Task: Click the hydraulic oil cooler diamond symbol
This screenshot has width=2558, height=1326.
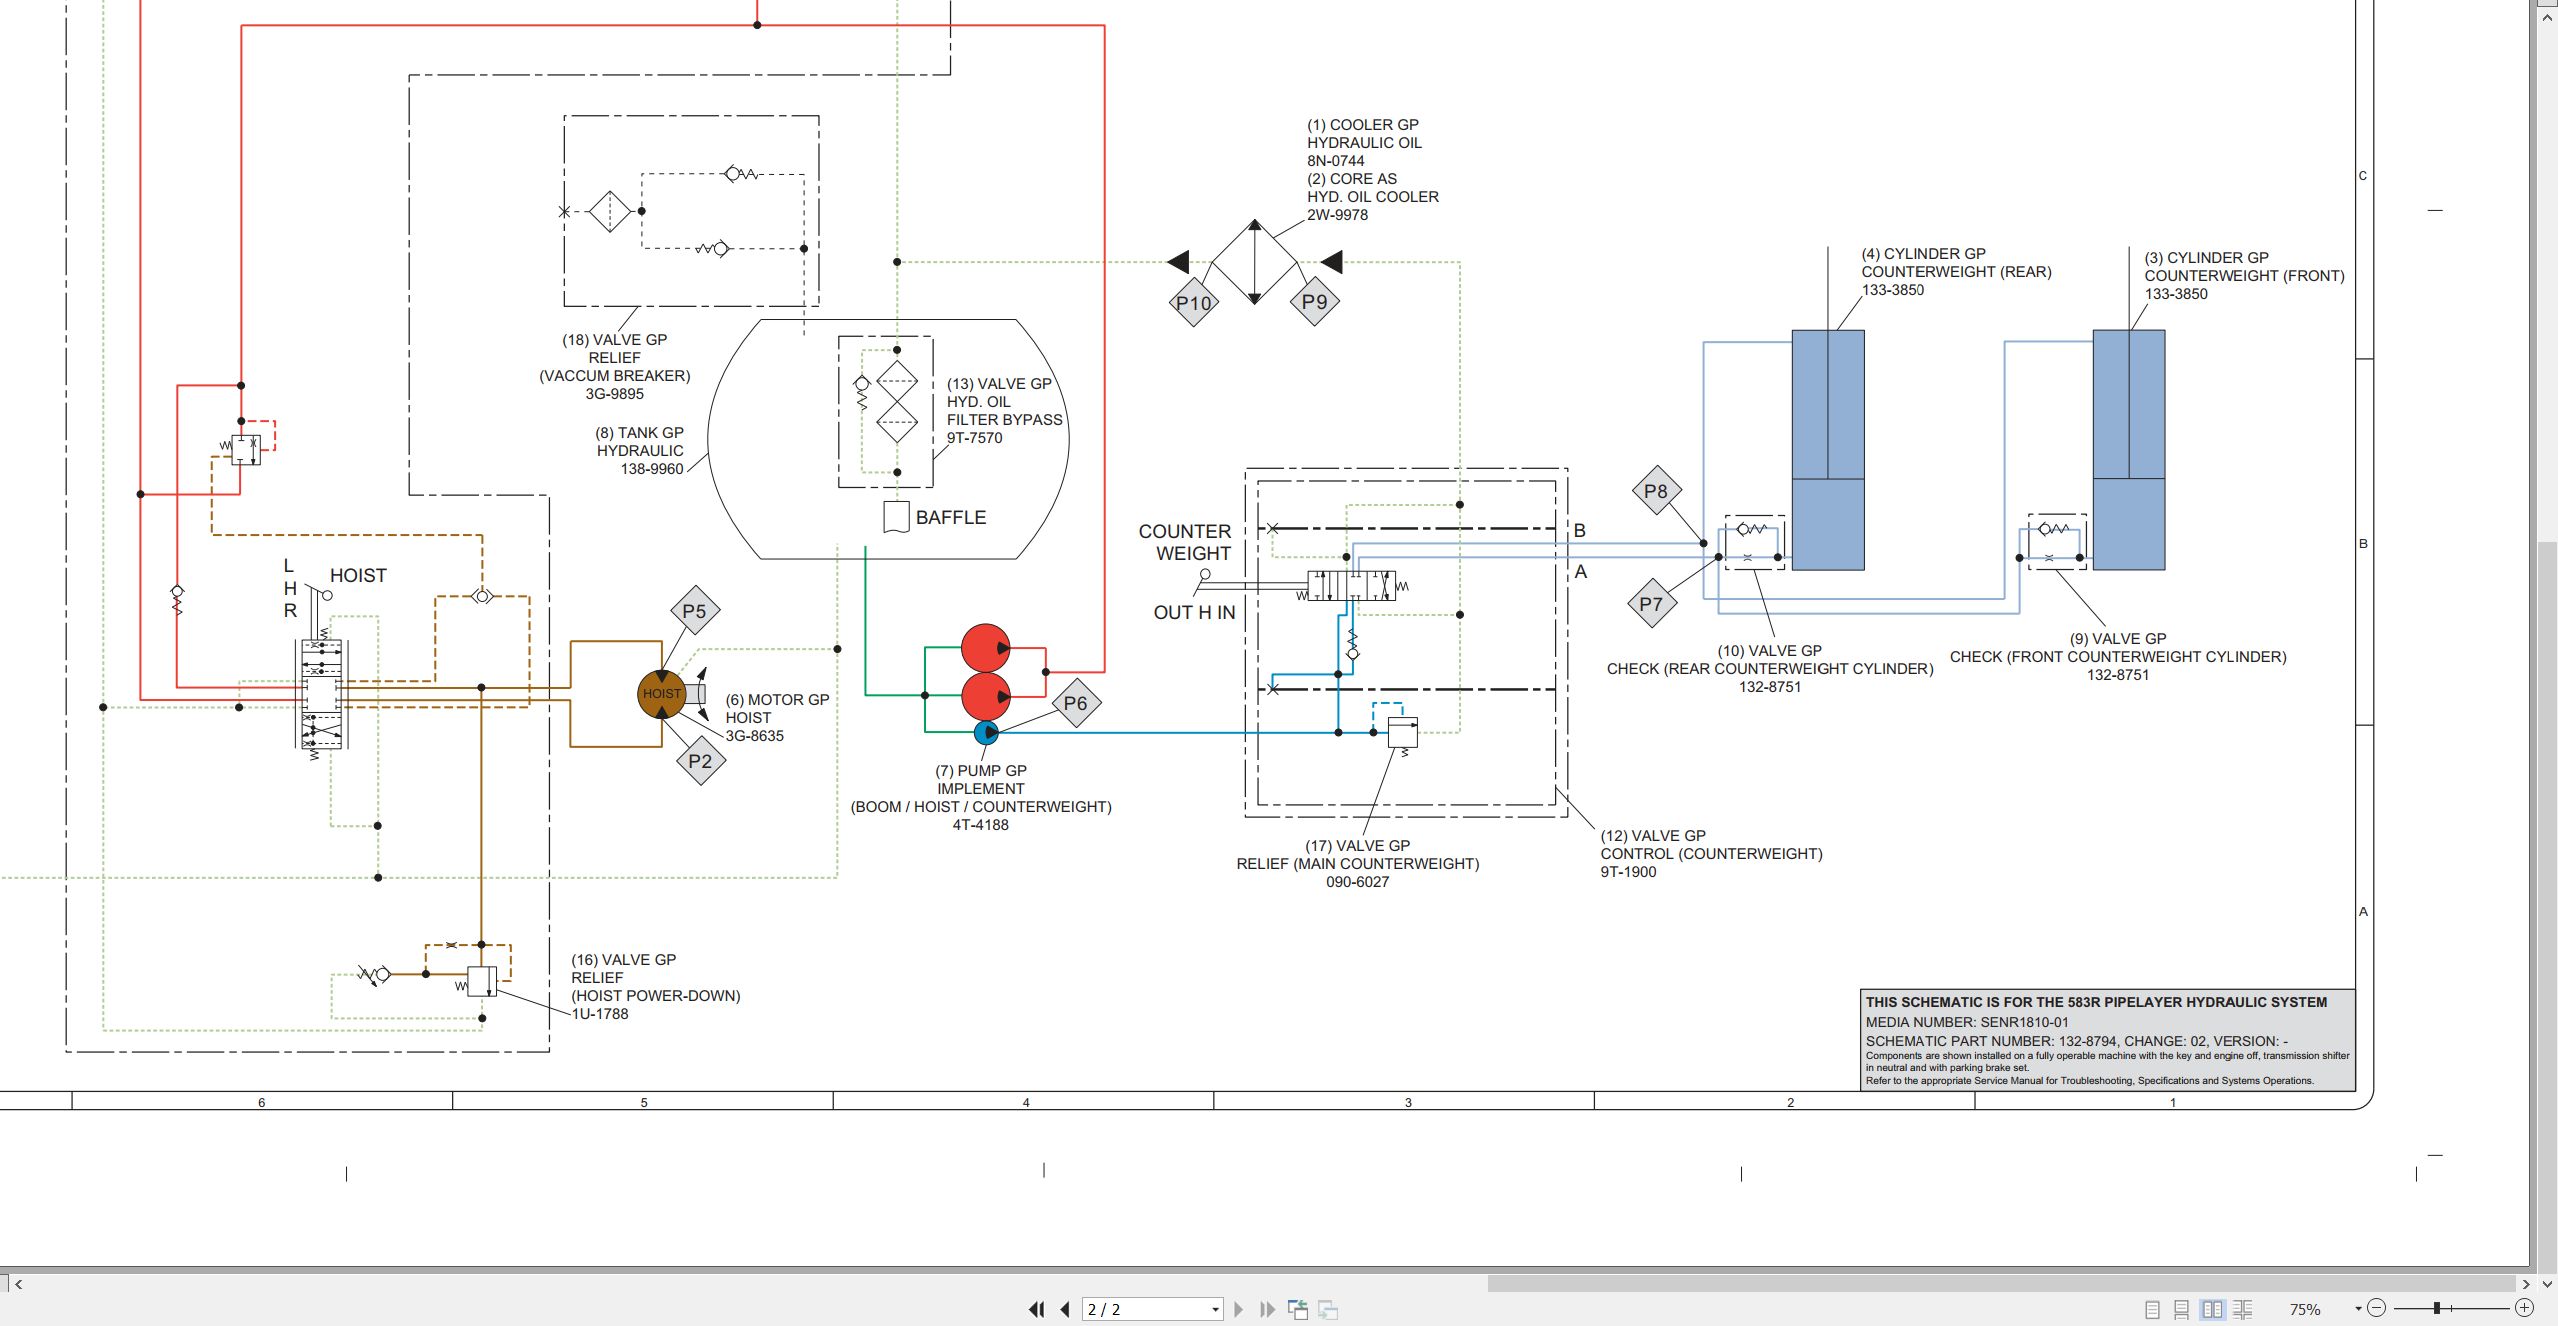Action: pos(1254,262)
